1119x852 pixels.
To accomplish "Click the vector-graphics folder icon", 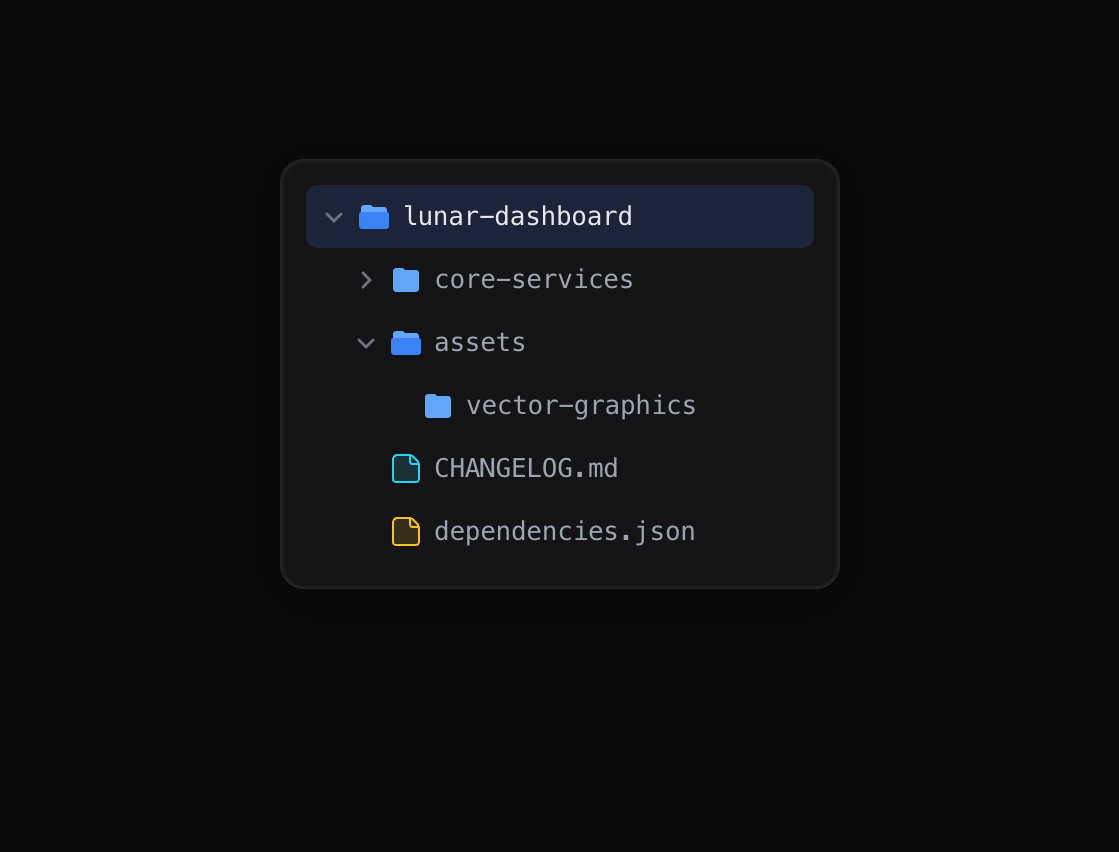I will tap(438, 406).
